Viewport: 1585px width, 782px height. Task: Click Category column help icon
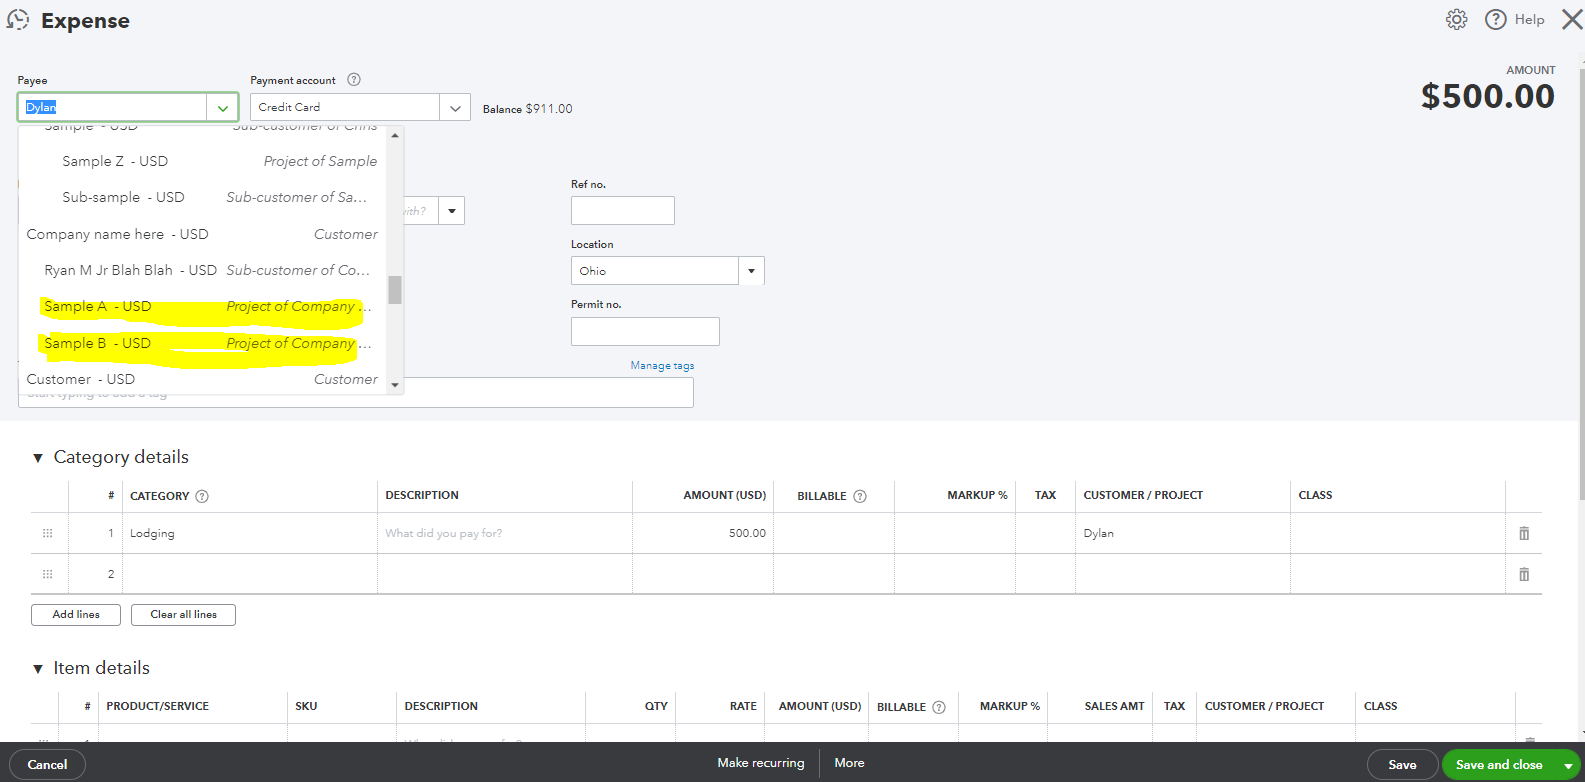pos(202,497)
